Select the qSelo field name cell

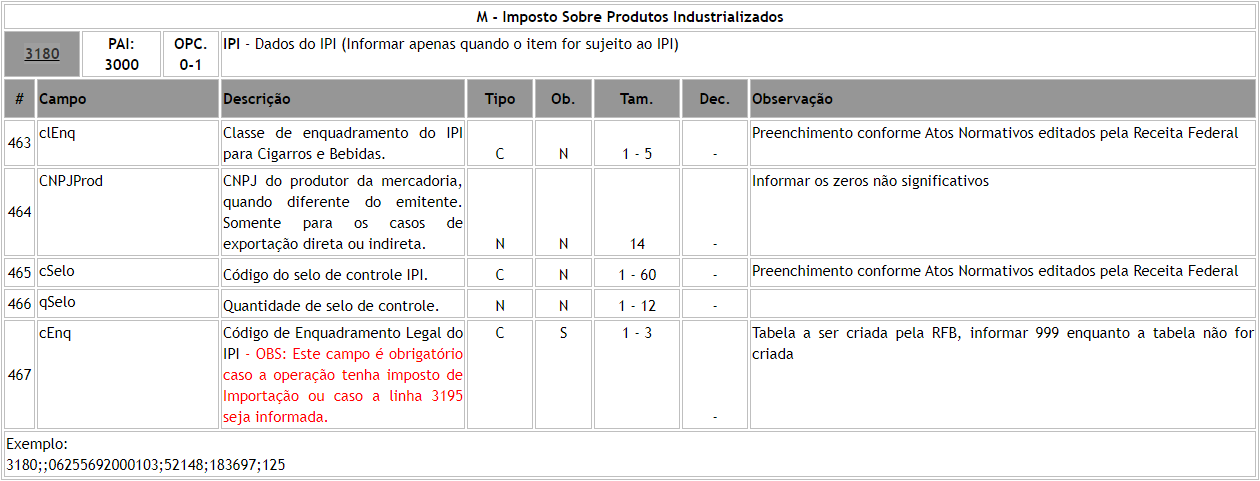pos(57,303)
